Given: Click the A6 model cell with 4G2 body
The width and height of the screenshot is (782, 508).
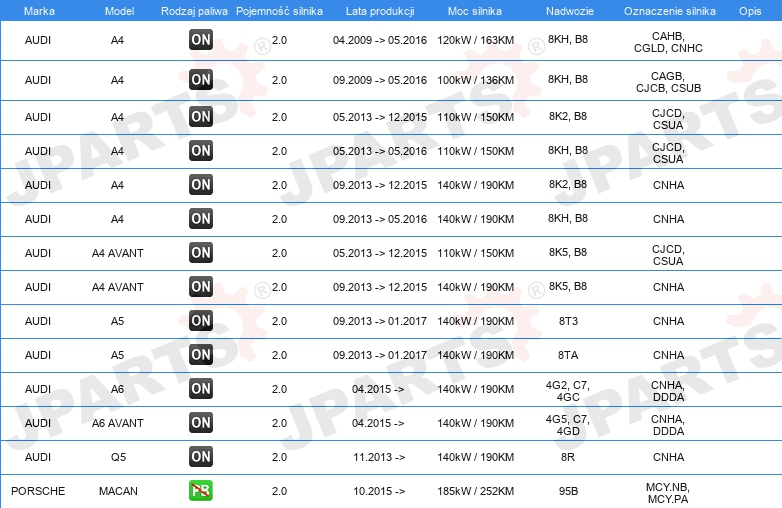Looking at the screenshot, I should [x=117, y=389].
